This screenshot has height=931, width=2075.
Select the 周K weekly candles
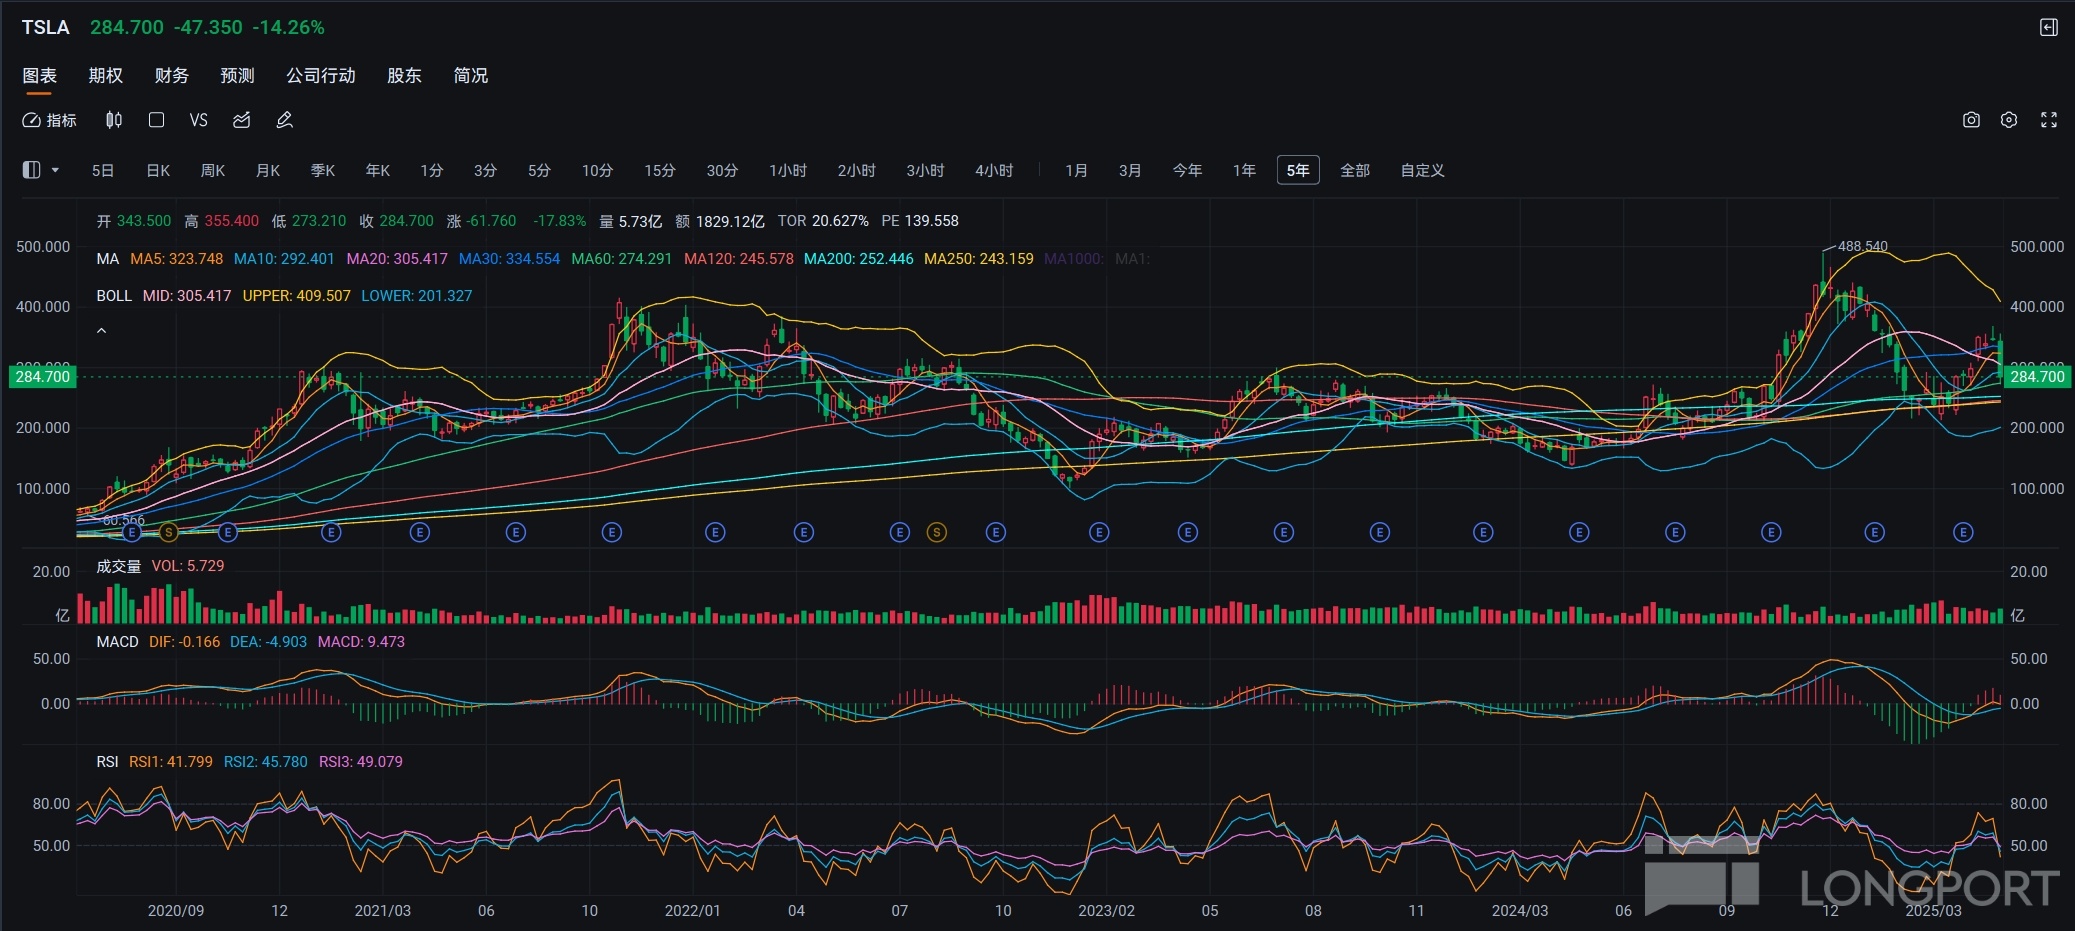pyautogui.click(x=213, y=171)
